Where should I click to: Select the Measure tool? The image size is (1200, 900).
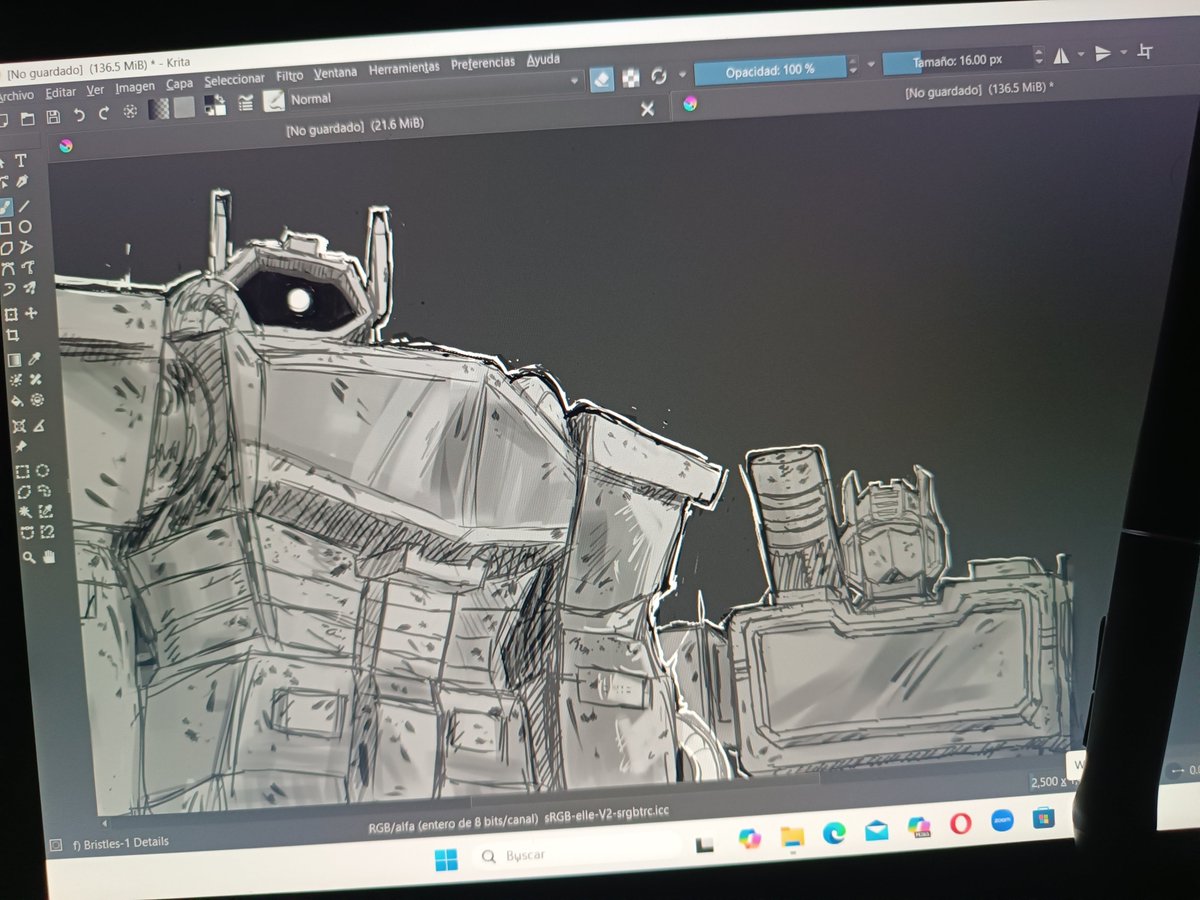click(39, 426)
